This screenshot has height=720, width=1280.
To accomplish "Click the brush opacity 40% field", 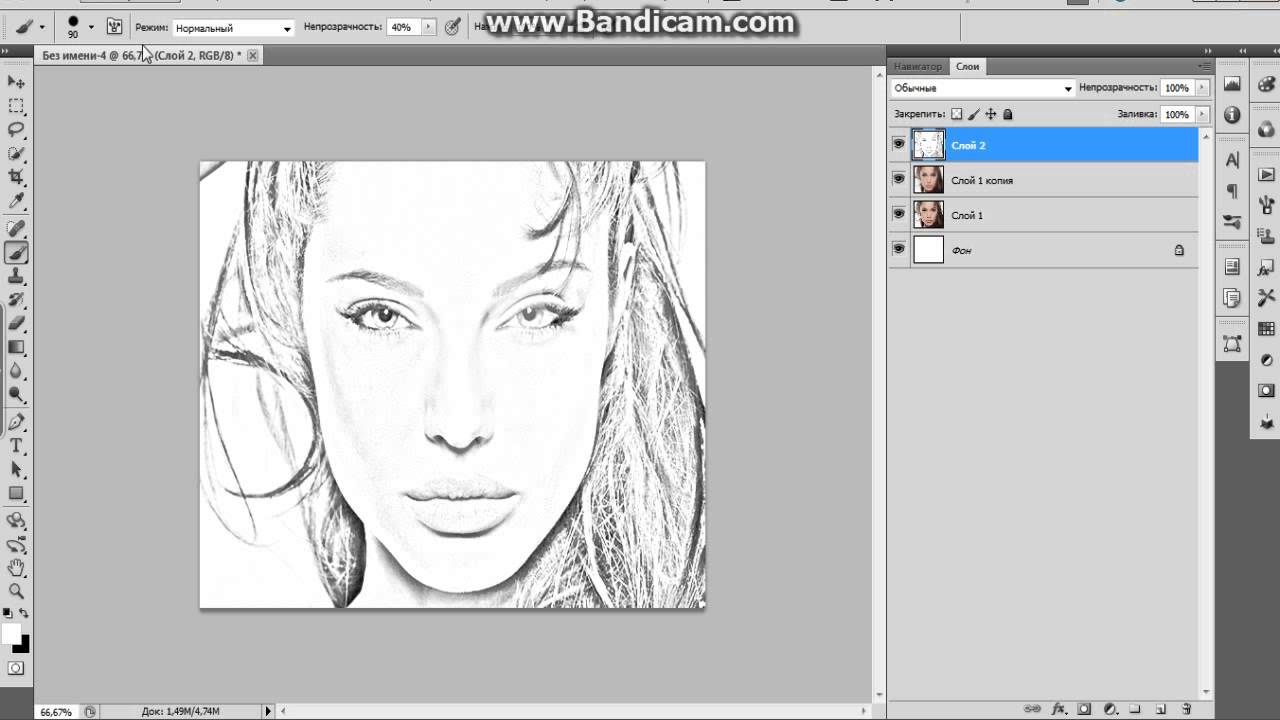I will tap(404, 28).
